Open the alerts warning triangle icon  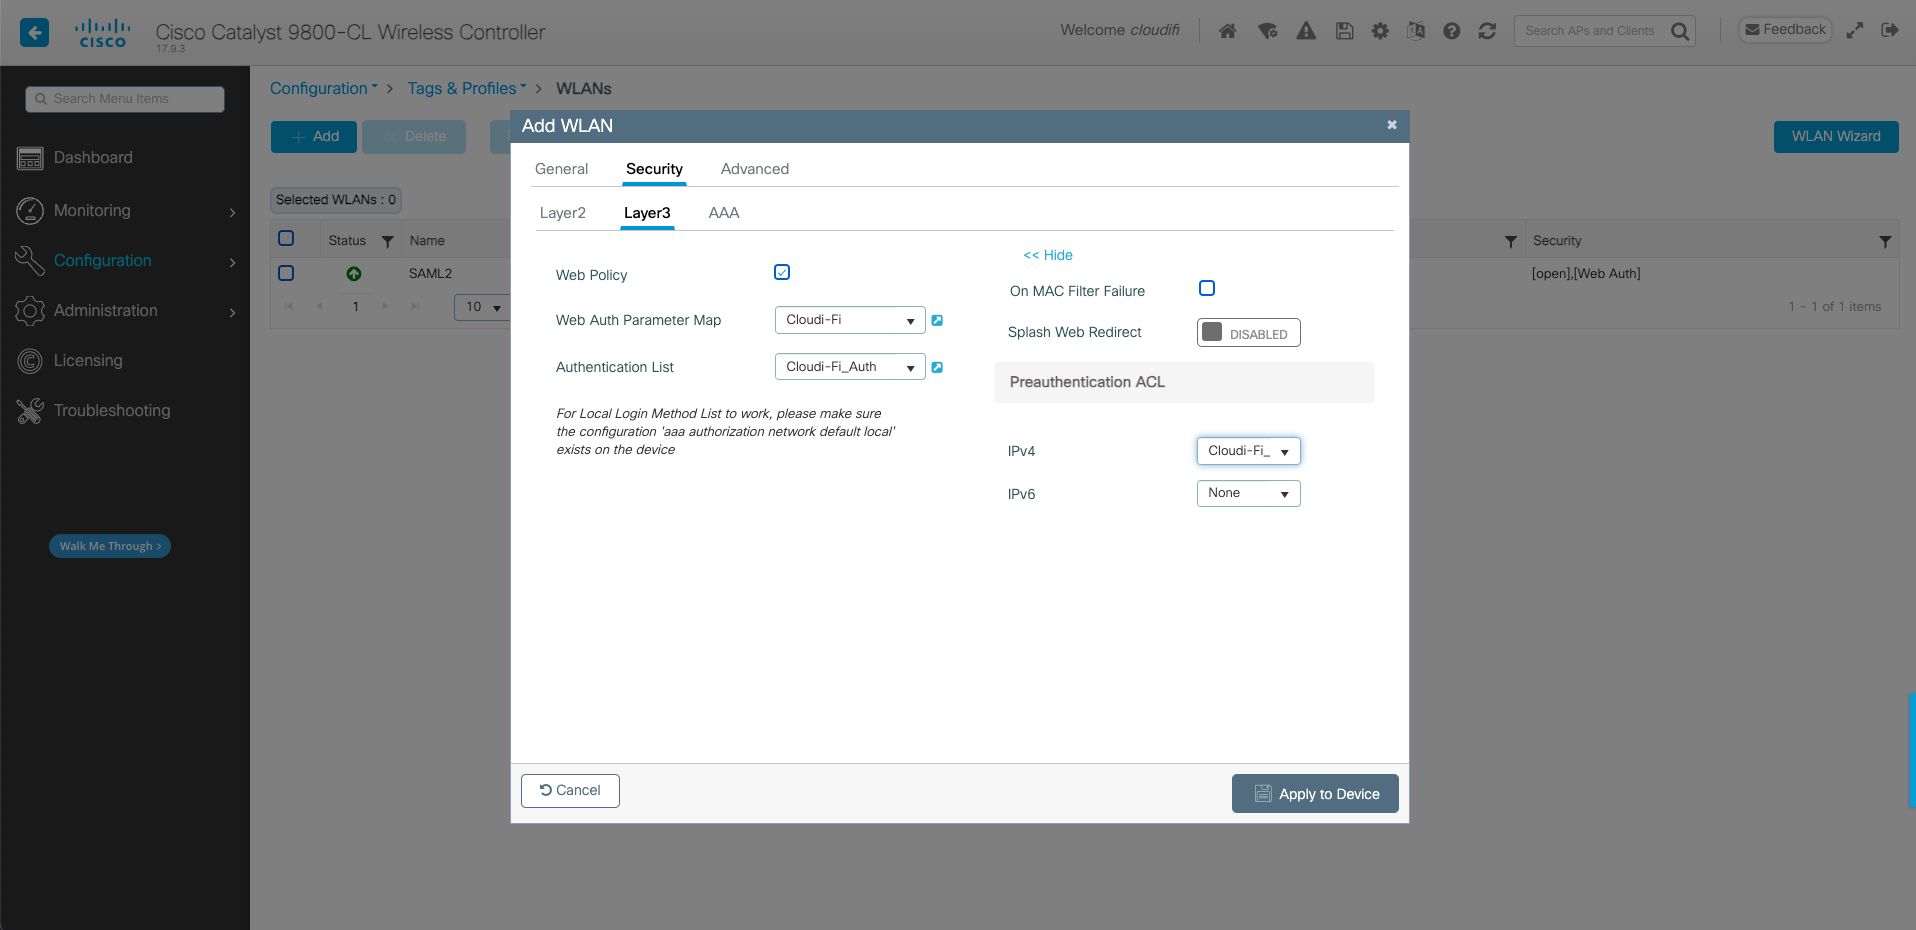coord(1306,31)
